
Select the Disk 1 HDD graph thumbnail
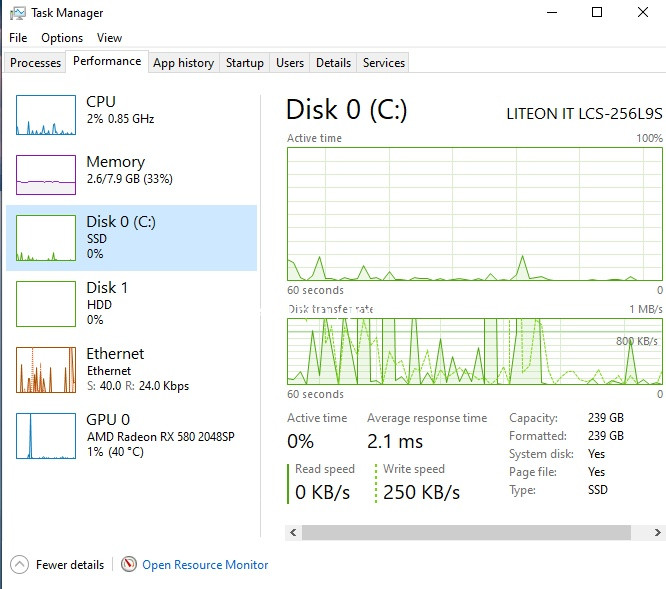coord(46,304)
